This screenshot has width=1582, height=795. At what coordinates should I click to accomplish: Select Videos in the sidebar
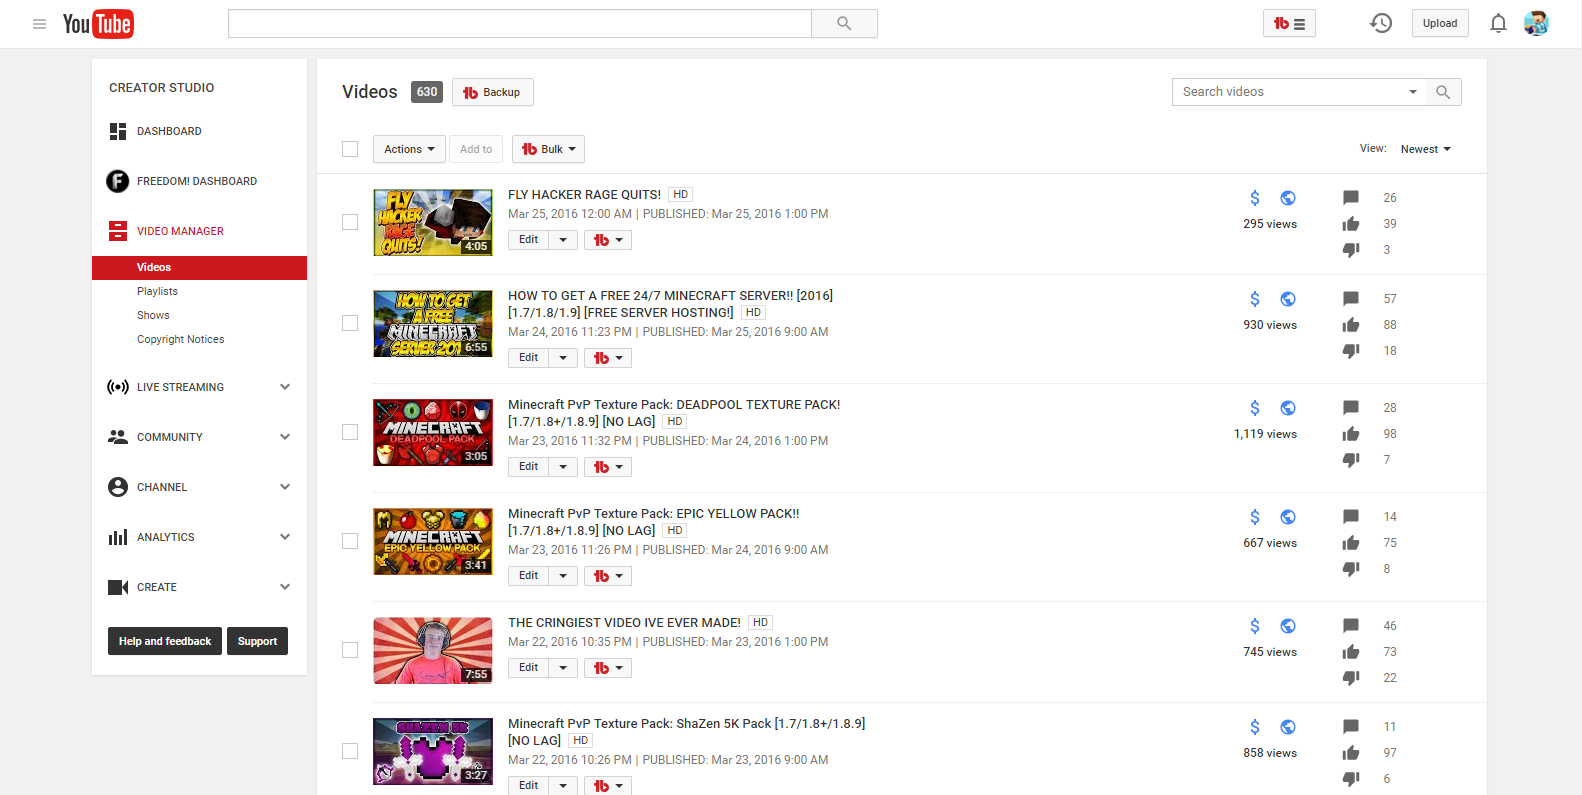(199, 267)
